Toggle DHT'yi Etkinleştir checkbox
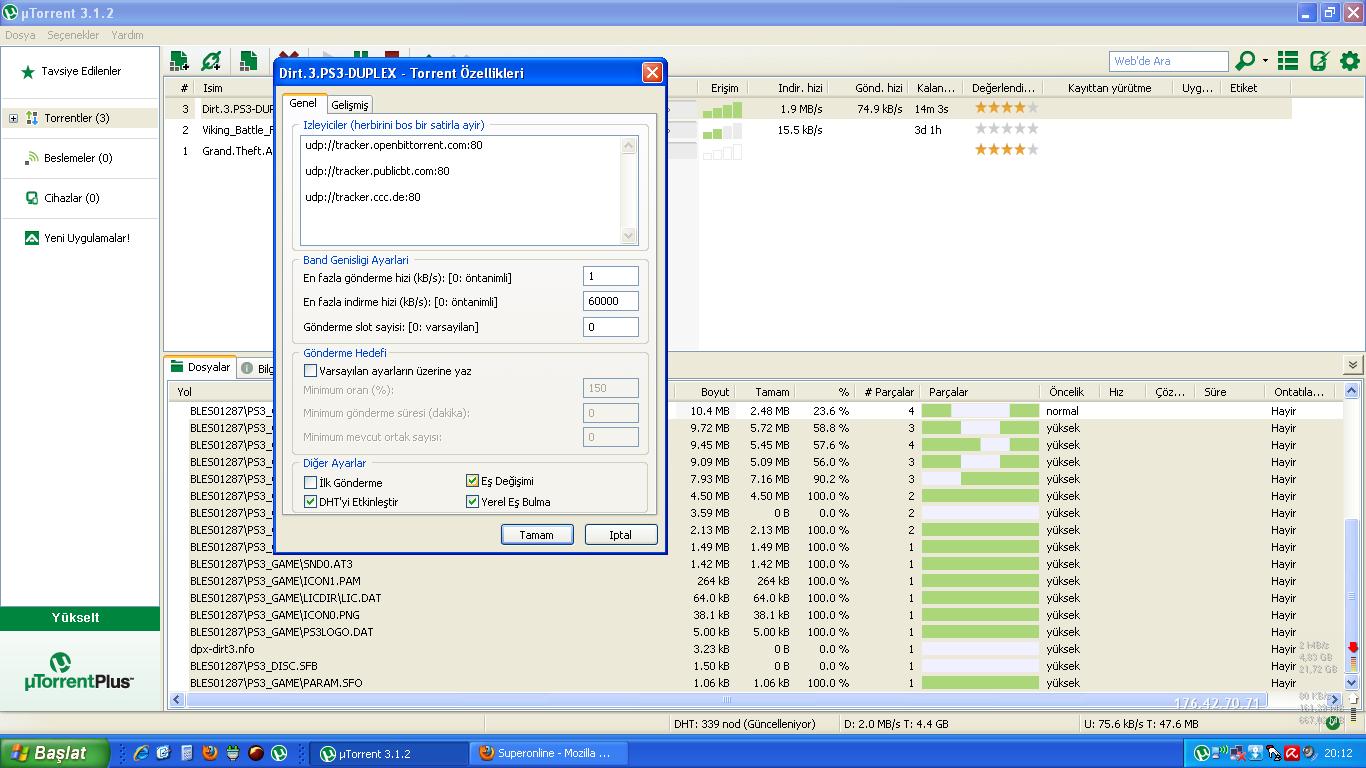The height and width of the screenshot is (768, 1366). (x=310, y=502)
